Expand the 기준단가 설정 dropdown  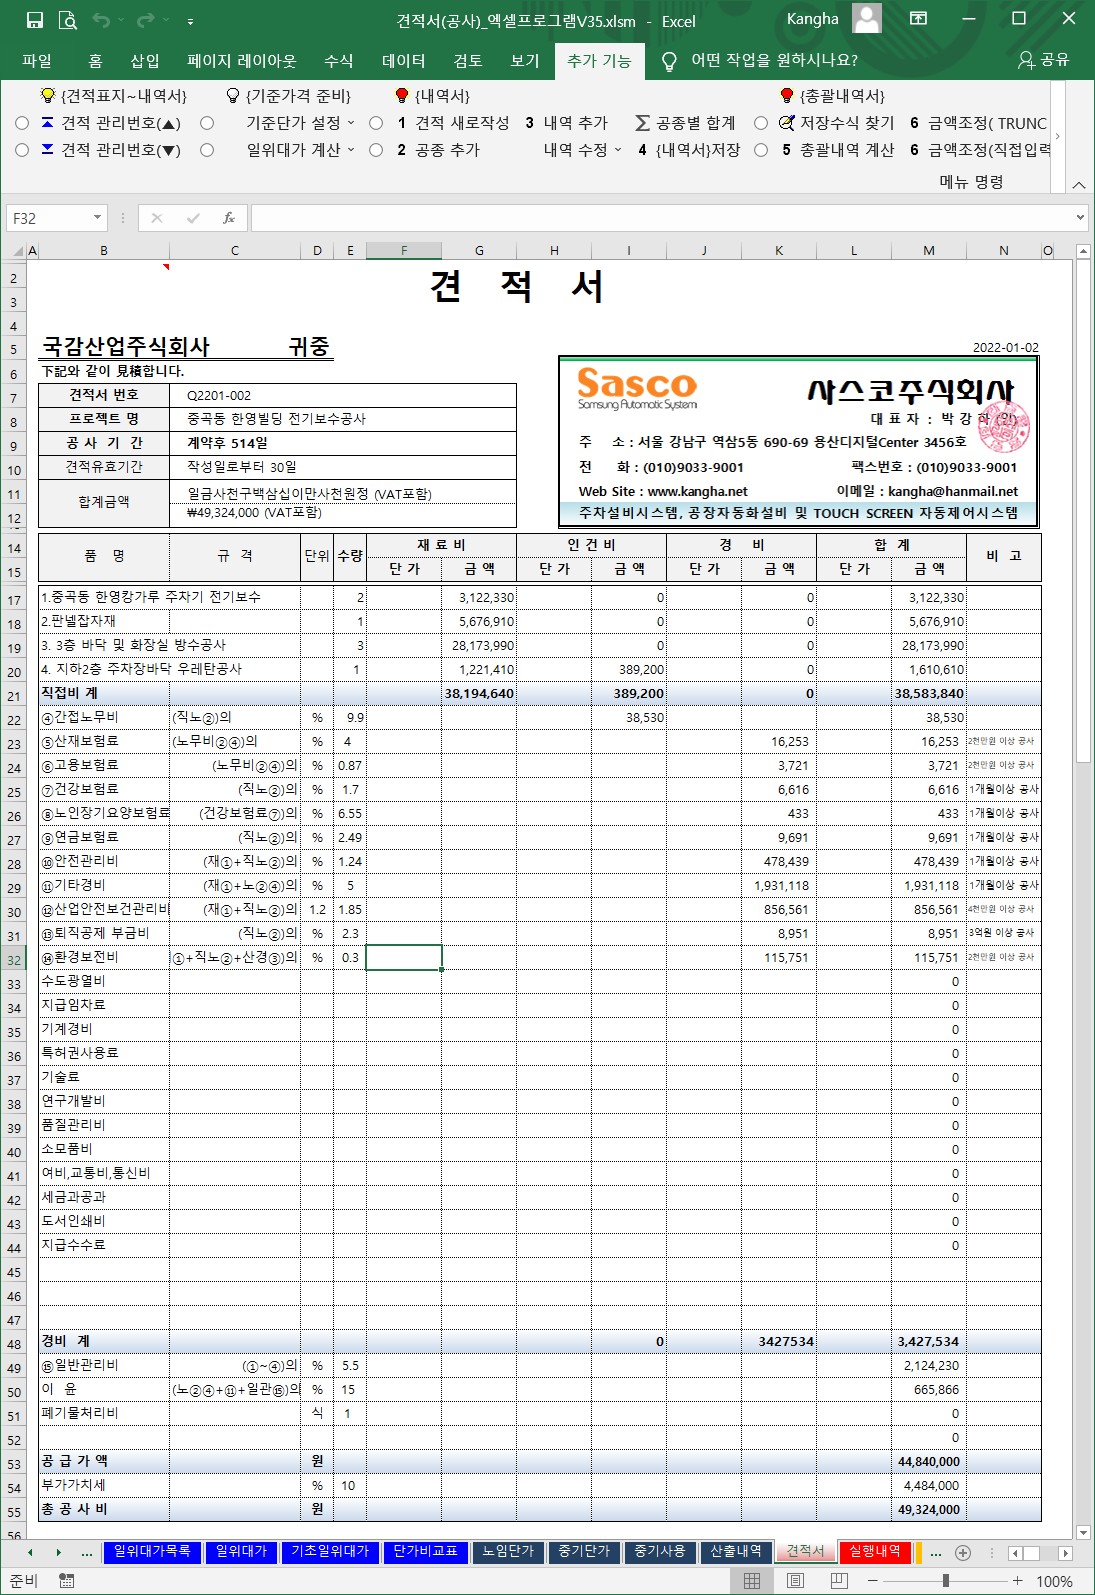(x=351, y=123)
